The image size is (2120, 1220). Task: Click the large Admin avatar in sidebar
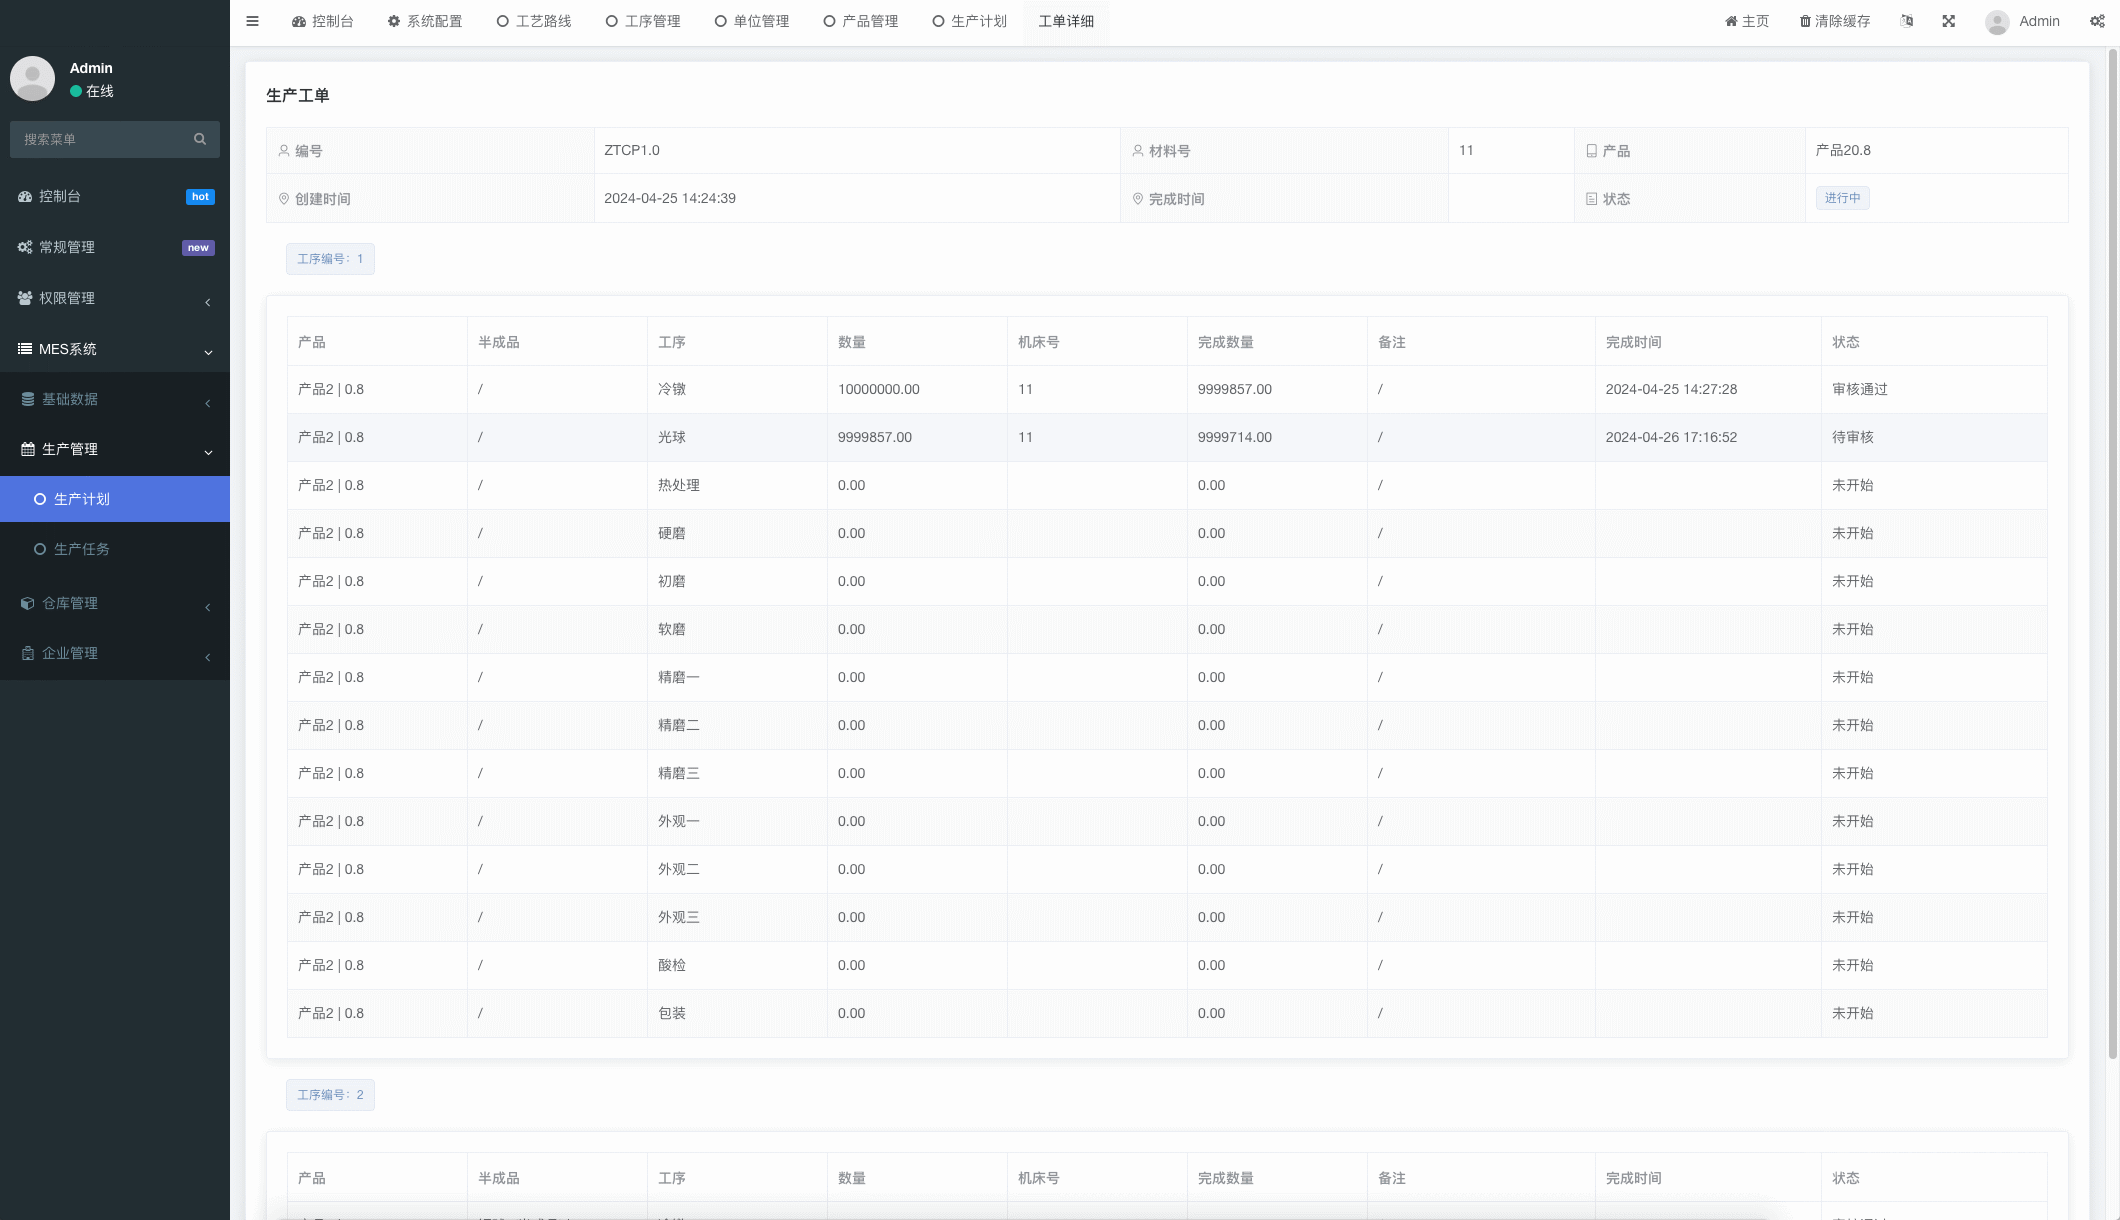pos(32,78)
